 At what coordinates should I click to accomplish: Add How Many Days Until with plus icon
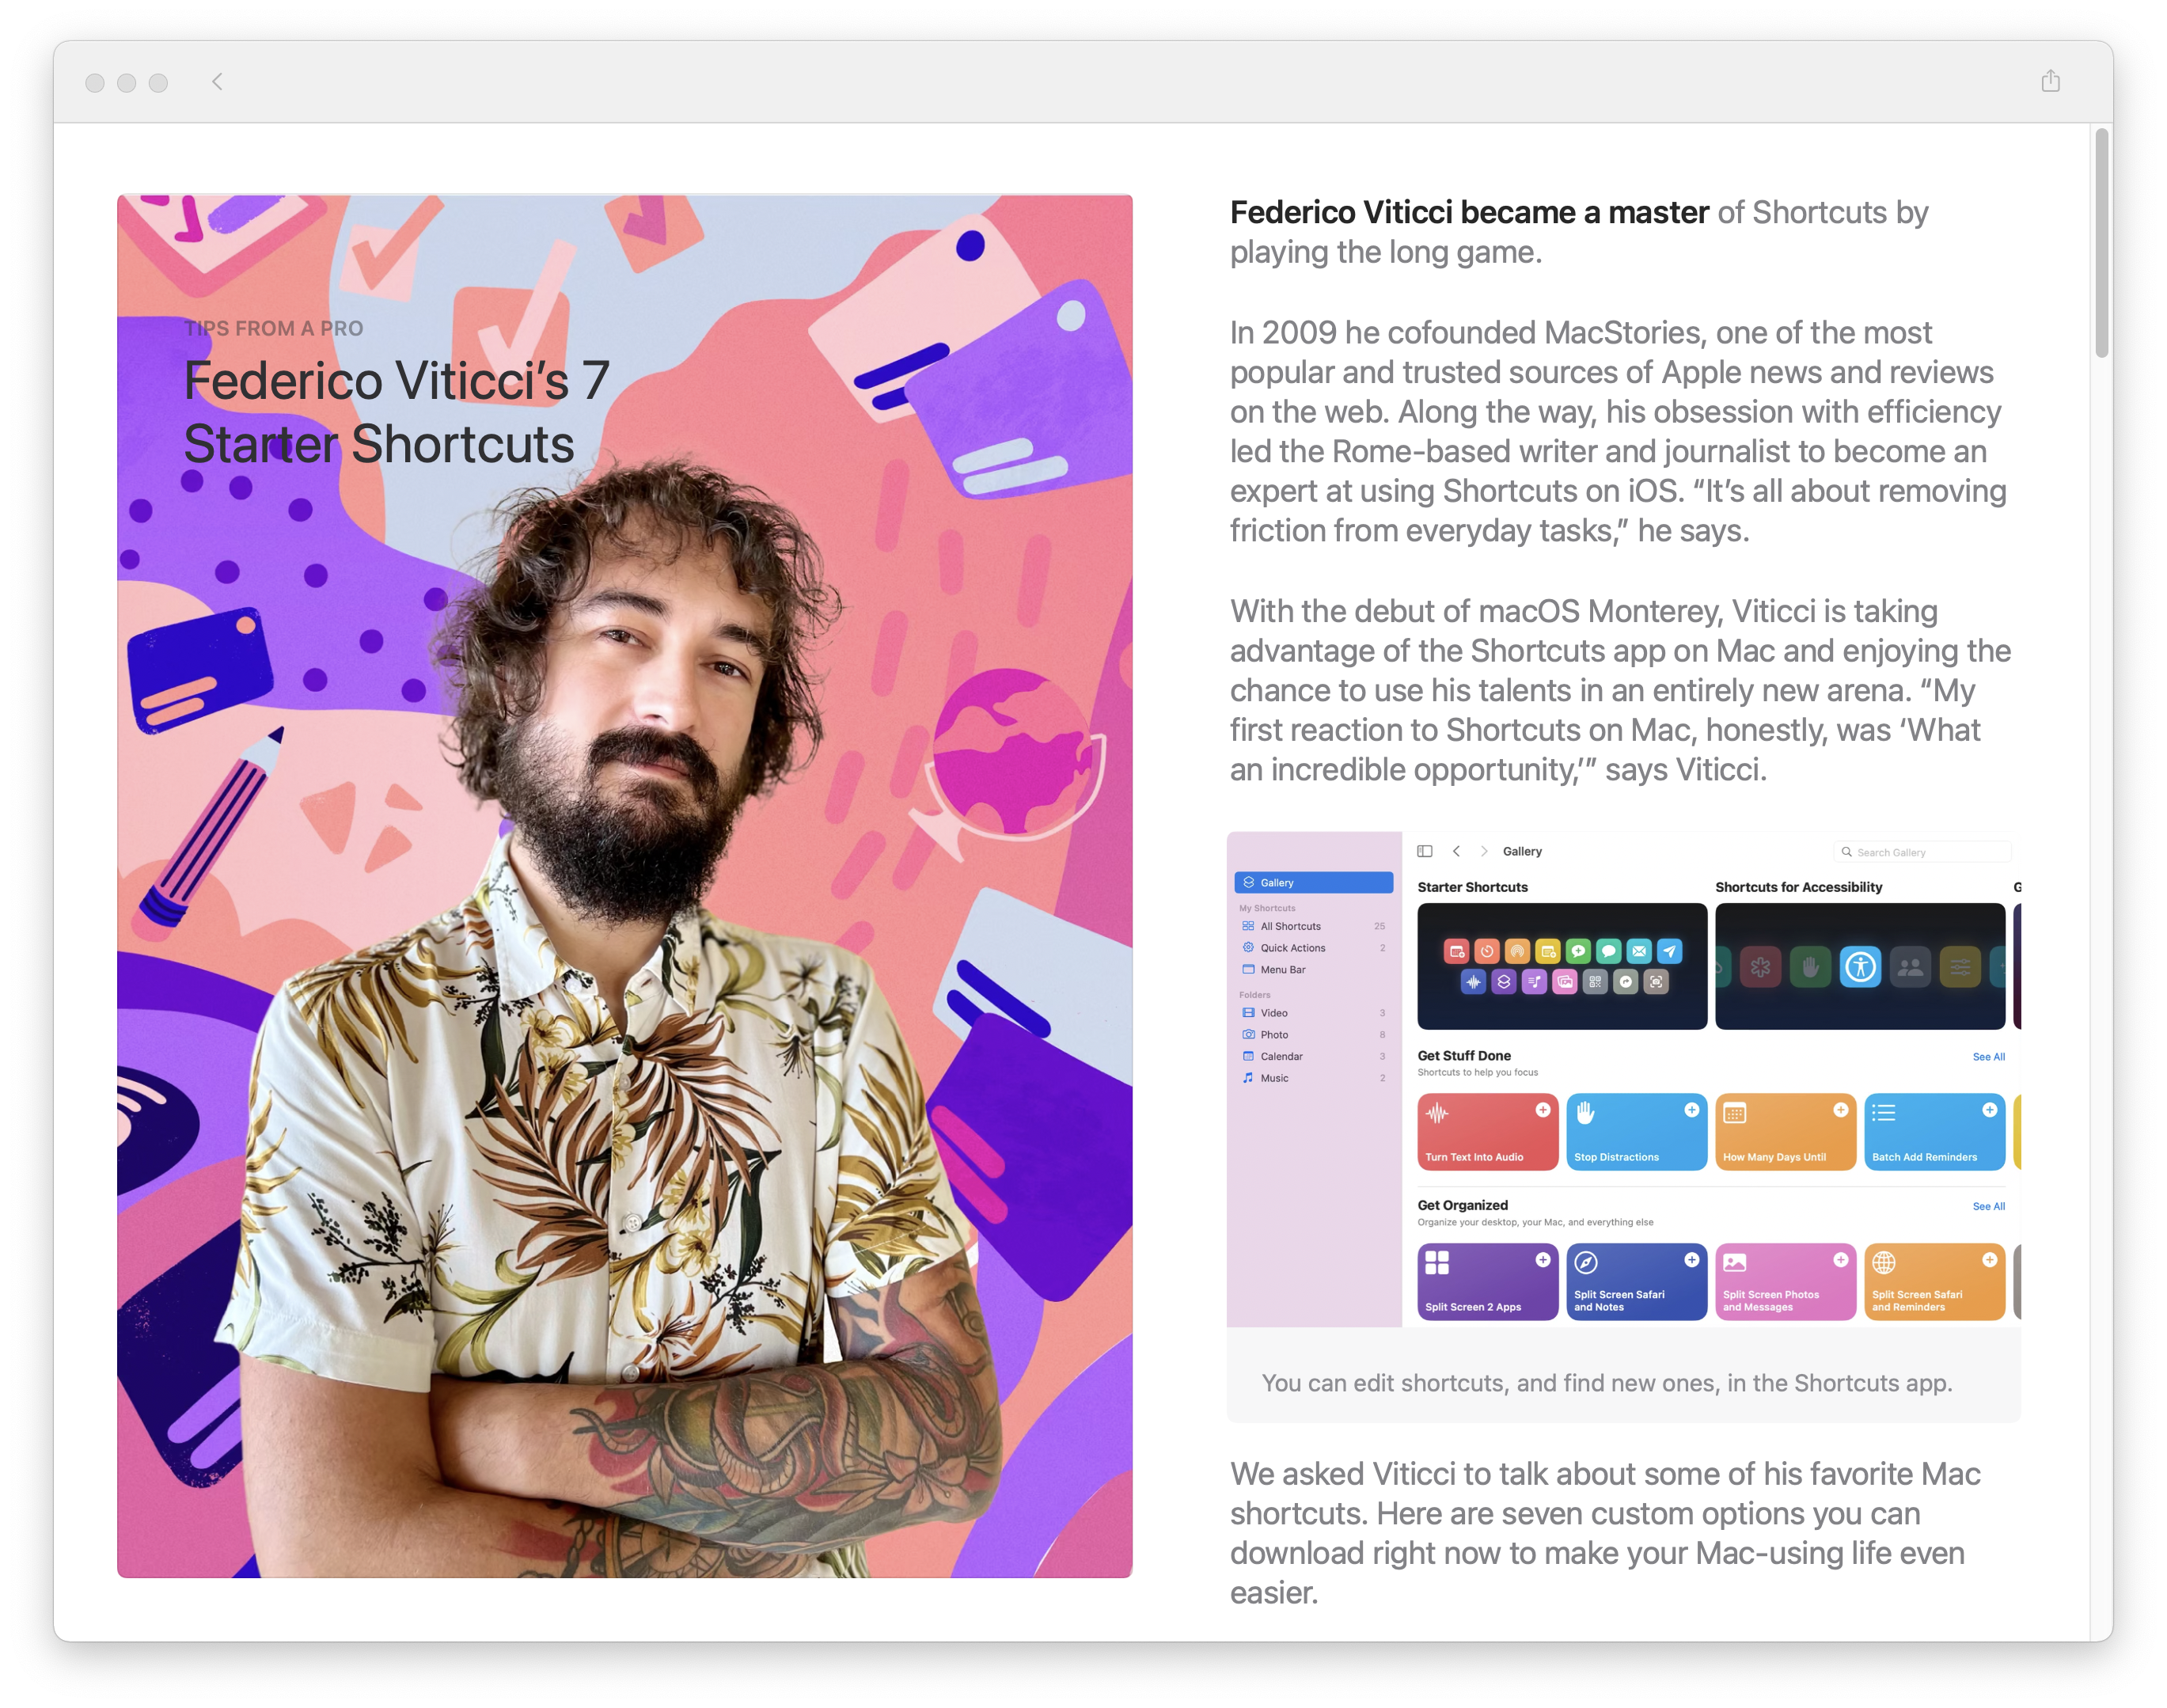(1841, 1110)
